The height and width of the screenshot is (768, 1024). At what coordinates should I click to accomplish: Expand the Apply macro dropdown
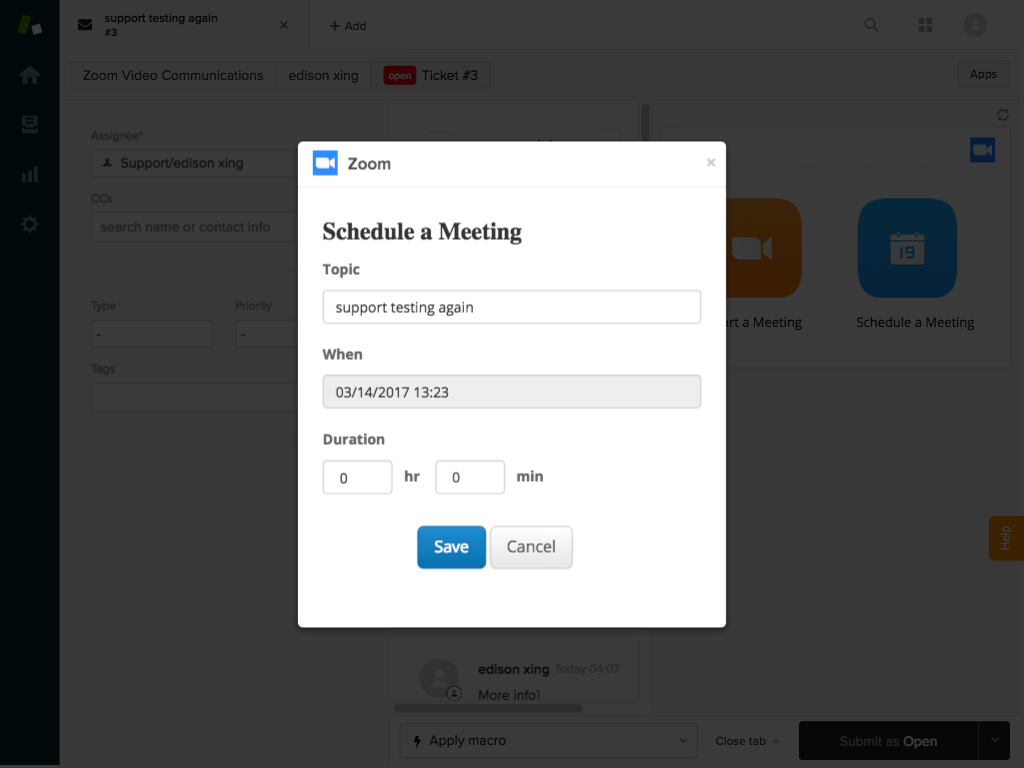(x=549, y=741)
